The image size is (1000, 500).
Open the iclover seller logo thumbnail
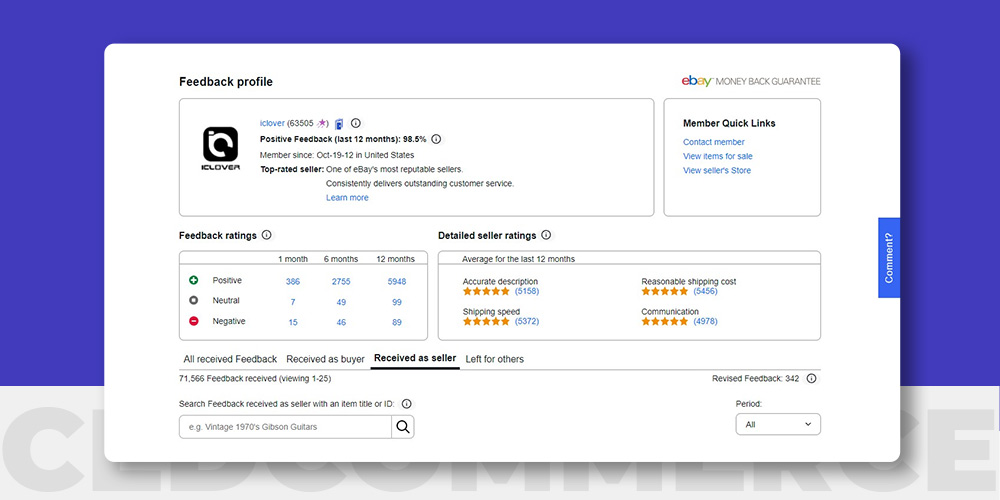[x=221, y=149]
